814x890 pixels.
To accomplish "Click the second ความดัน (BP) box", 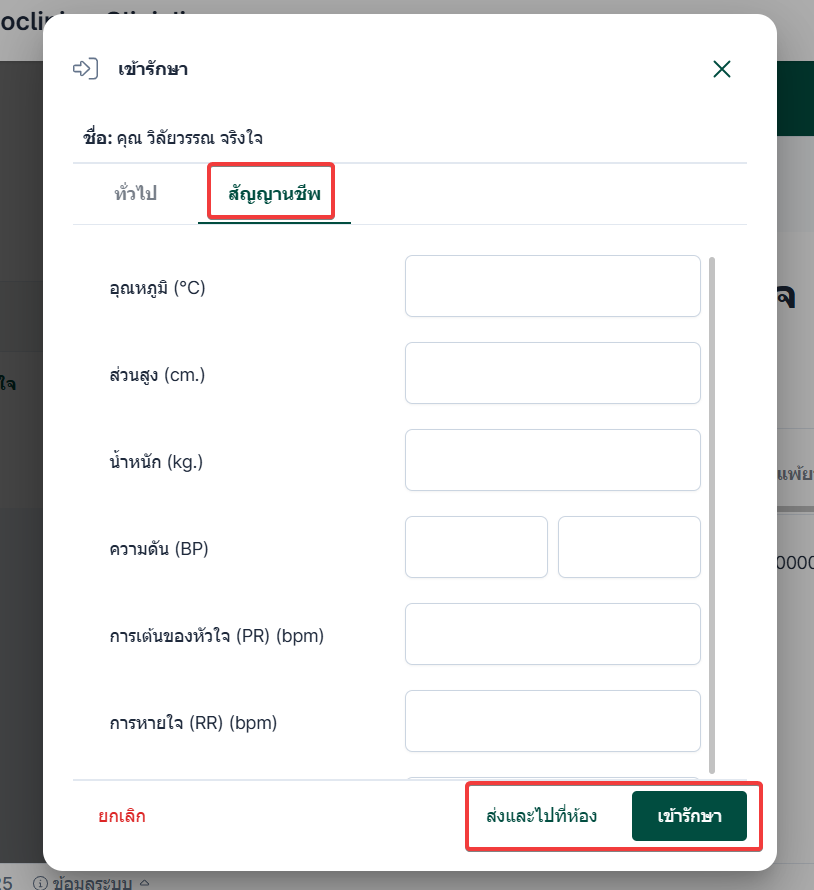I will pos(629,547).
